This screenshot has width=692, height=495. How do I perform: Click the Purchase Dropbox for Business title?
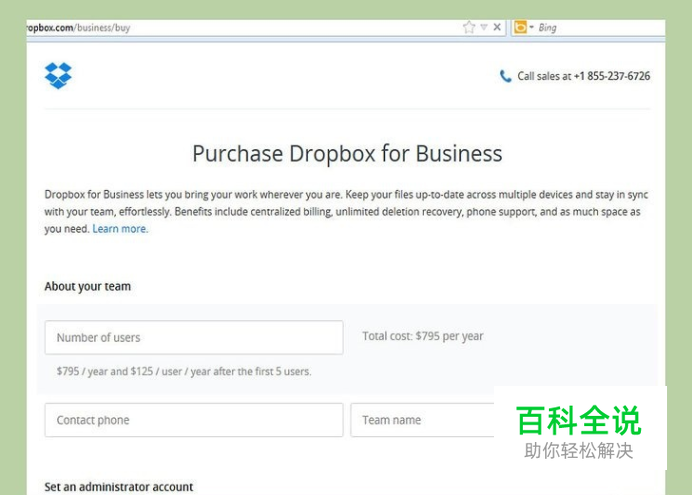[x=347, y=154]
